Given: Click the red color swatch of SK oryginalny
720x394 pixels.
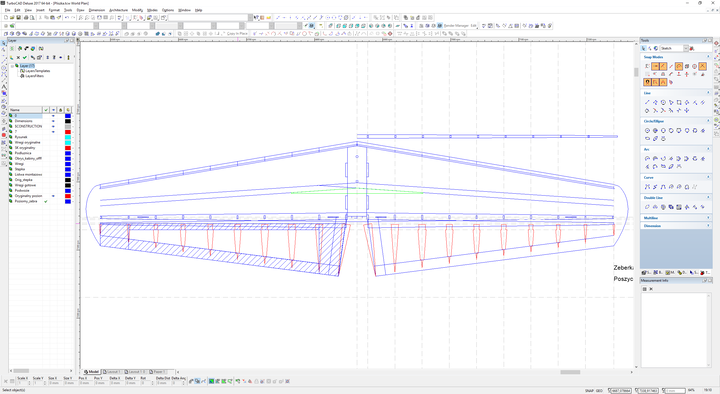Looking at the screenshot, I should coord(68,148).
